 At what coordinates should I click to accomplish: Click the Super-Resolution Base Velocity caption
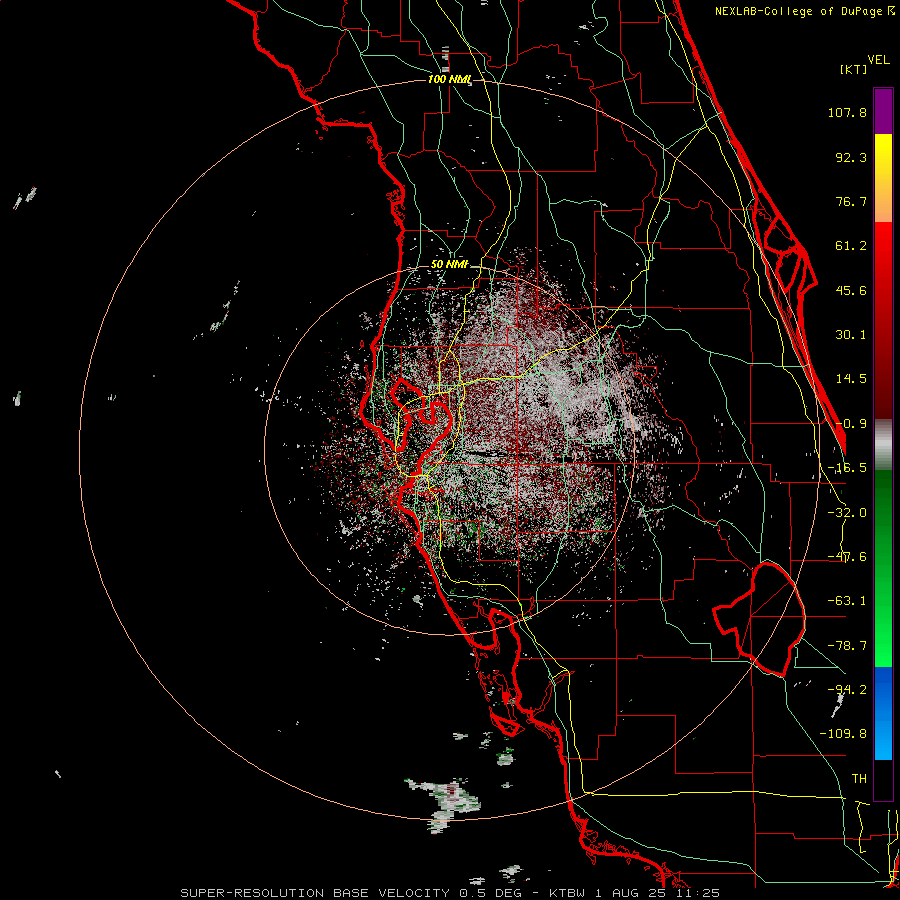click(450, 893)
